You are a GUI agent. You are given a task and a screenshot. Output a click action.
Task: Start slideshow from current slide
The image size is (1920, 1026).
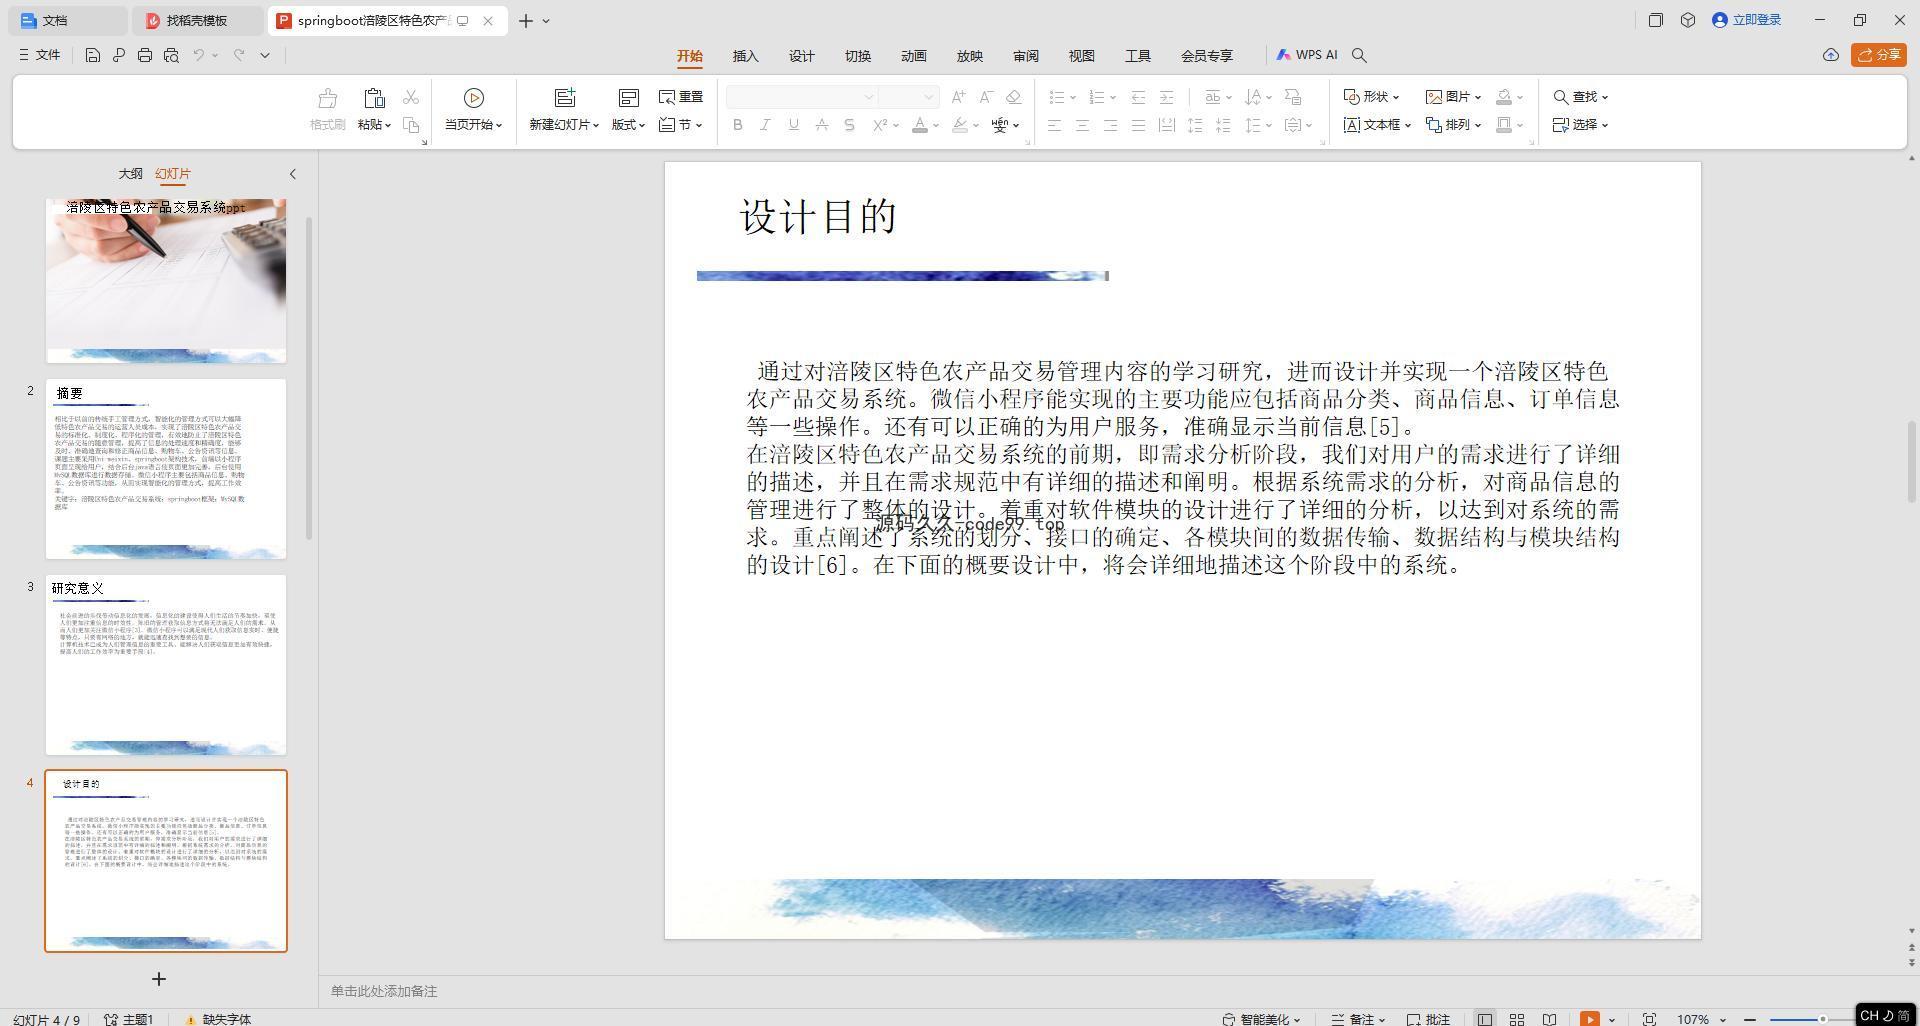473,98
